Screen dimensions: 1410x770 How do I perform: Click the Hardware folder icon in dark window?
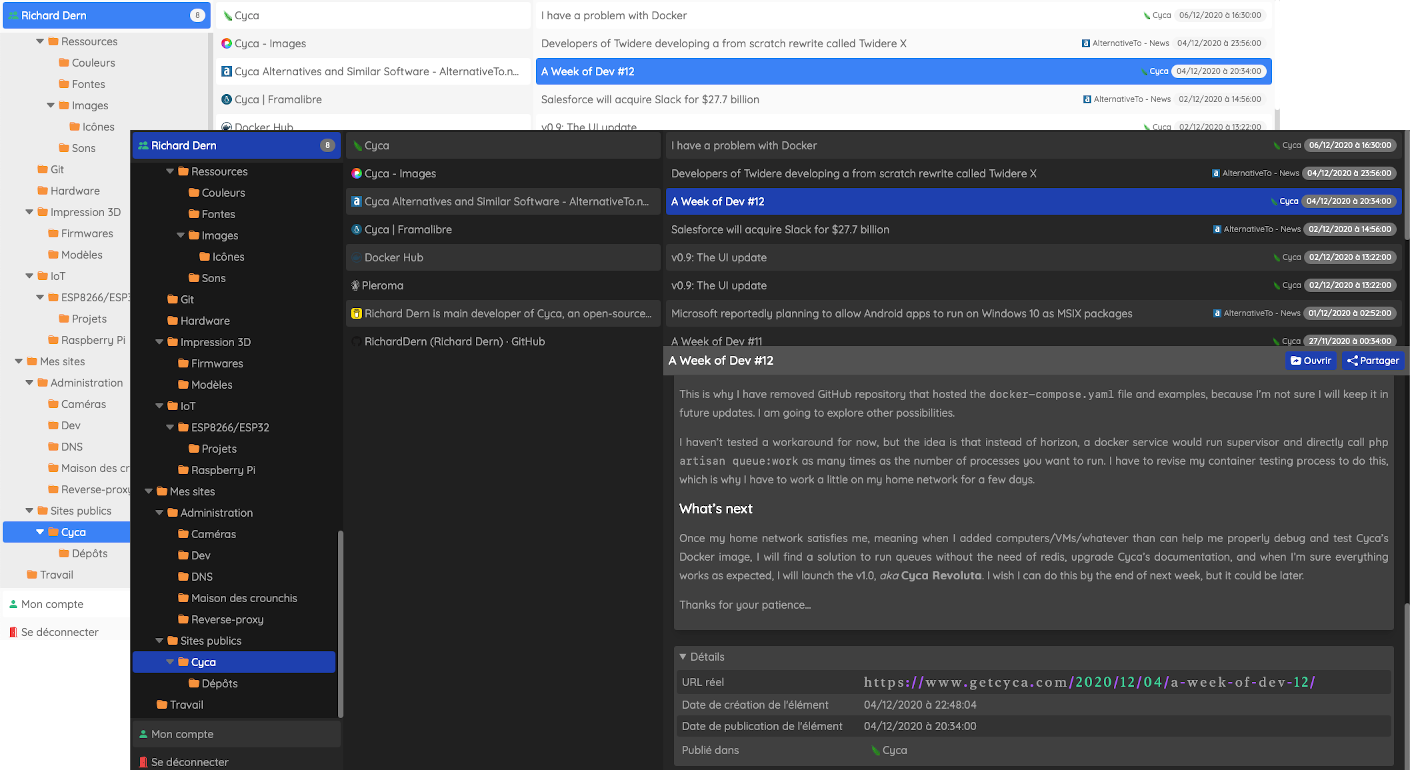172,321
